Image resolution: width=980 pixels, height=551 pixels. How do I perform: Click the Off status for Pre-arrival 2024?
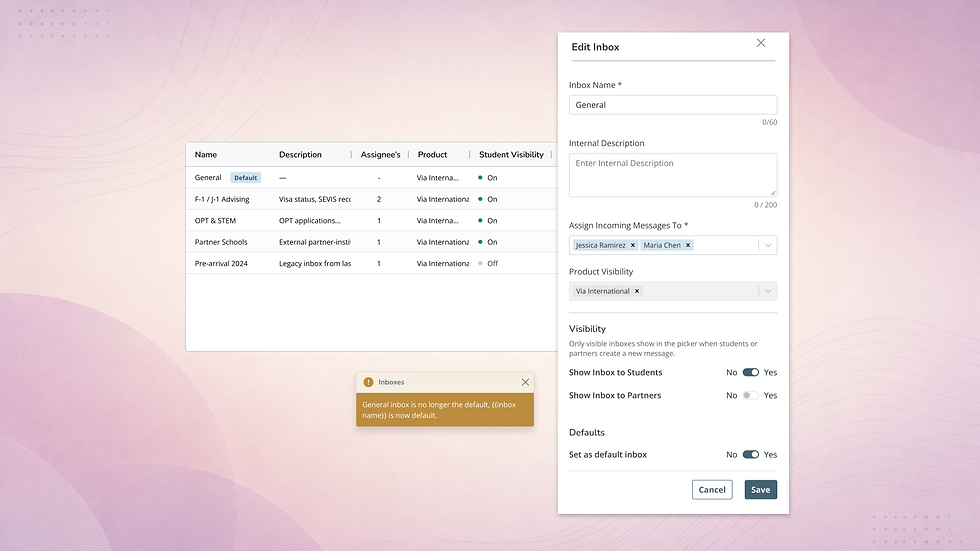click(x=488, y=264)
